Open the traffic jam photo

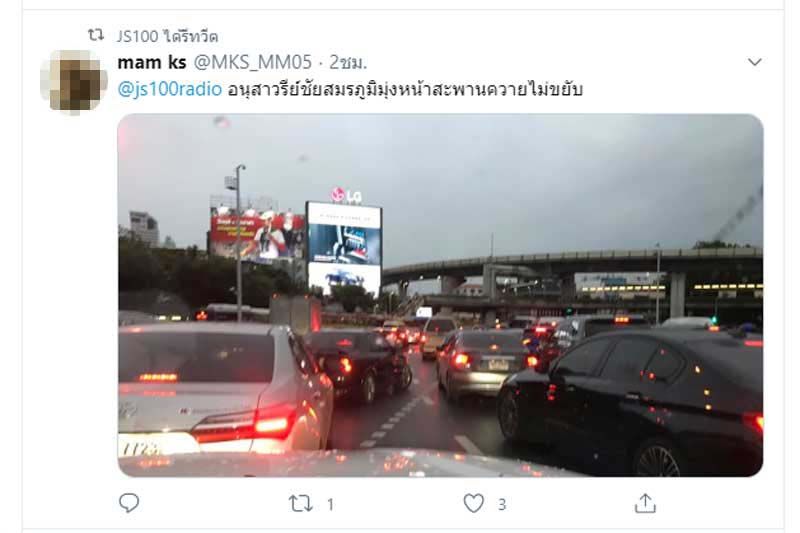coord(440,295)
